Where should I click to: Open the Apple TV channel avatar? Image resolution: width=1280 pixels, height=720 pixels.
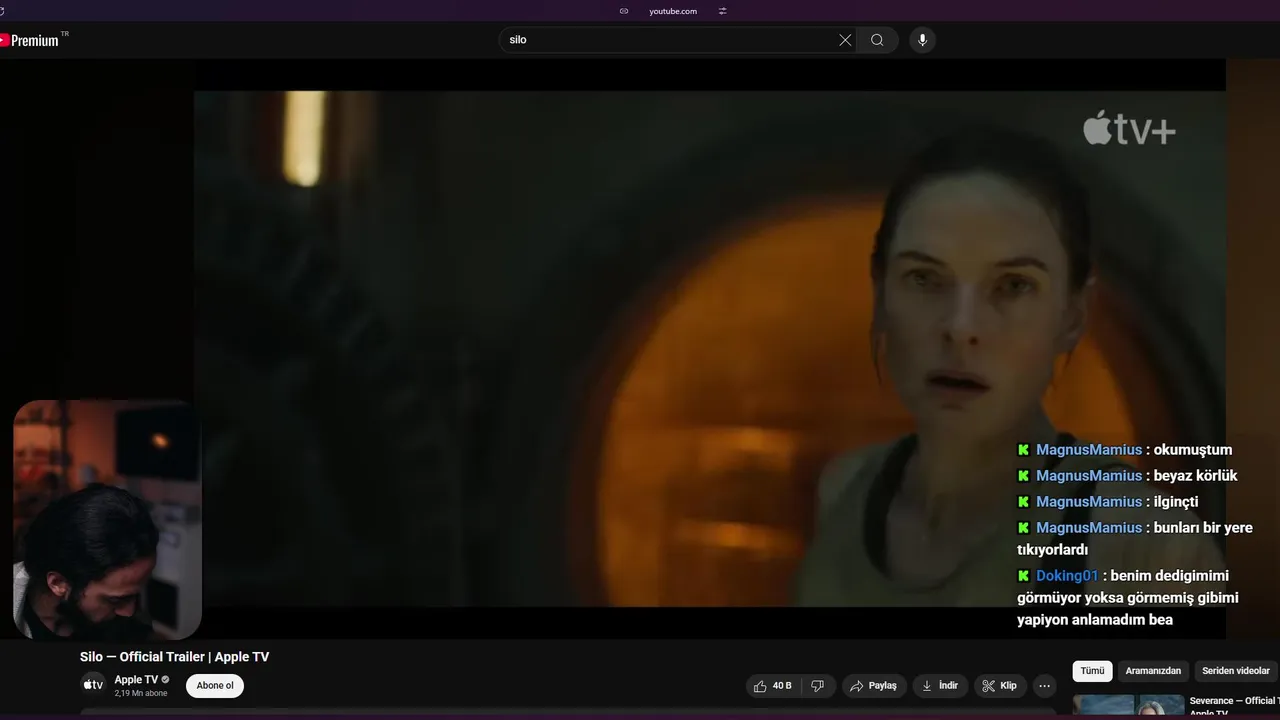click(93, 685)
